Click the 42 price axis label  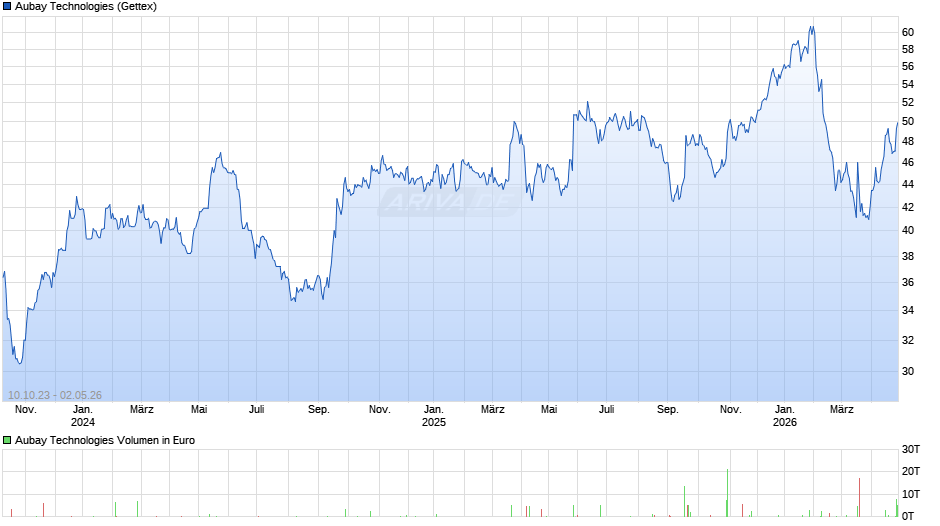tap(908, 207)
